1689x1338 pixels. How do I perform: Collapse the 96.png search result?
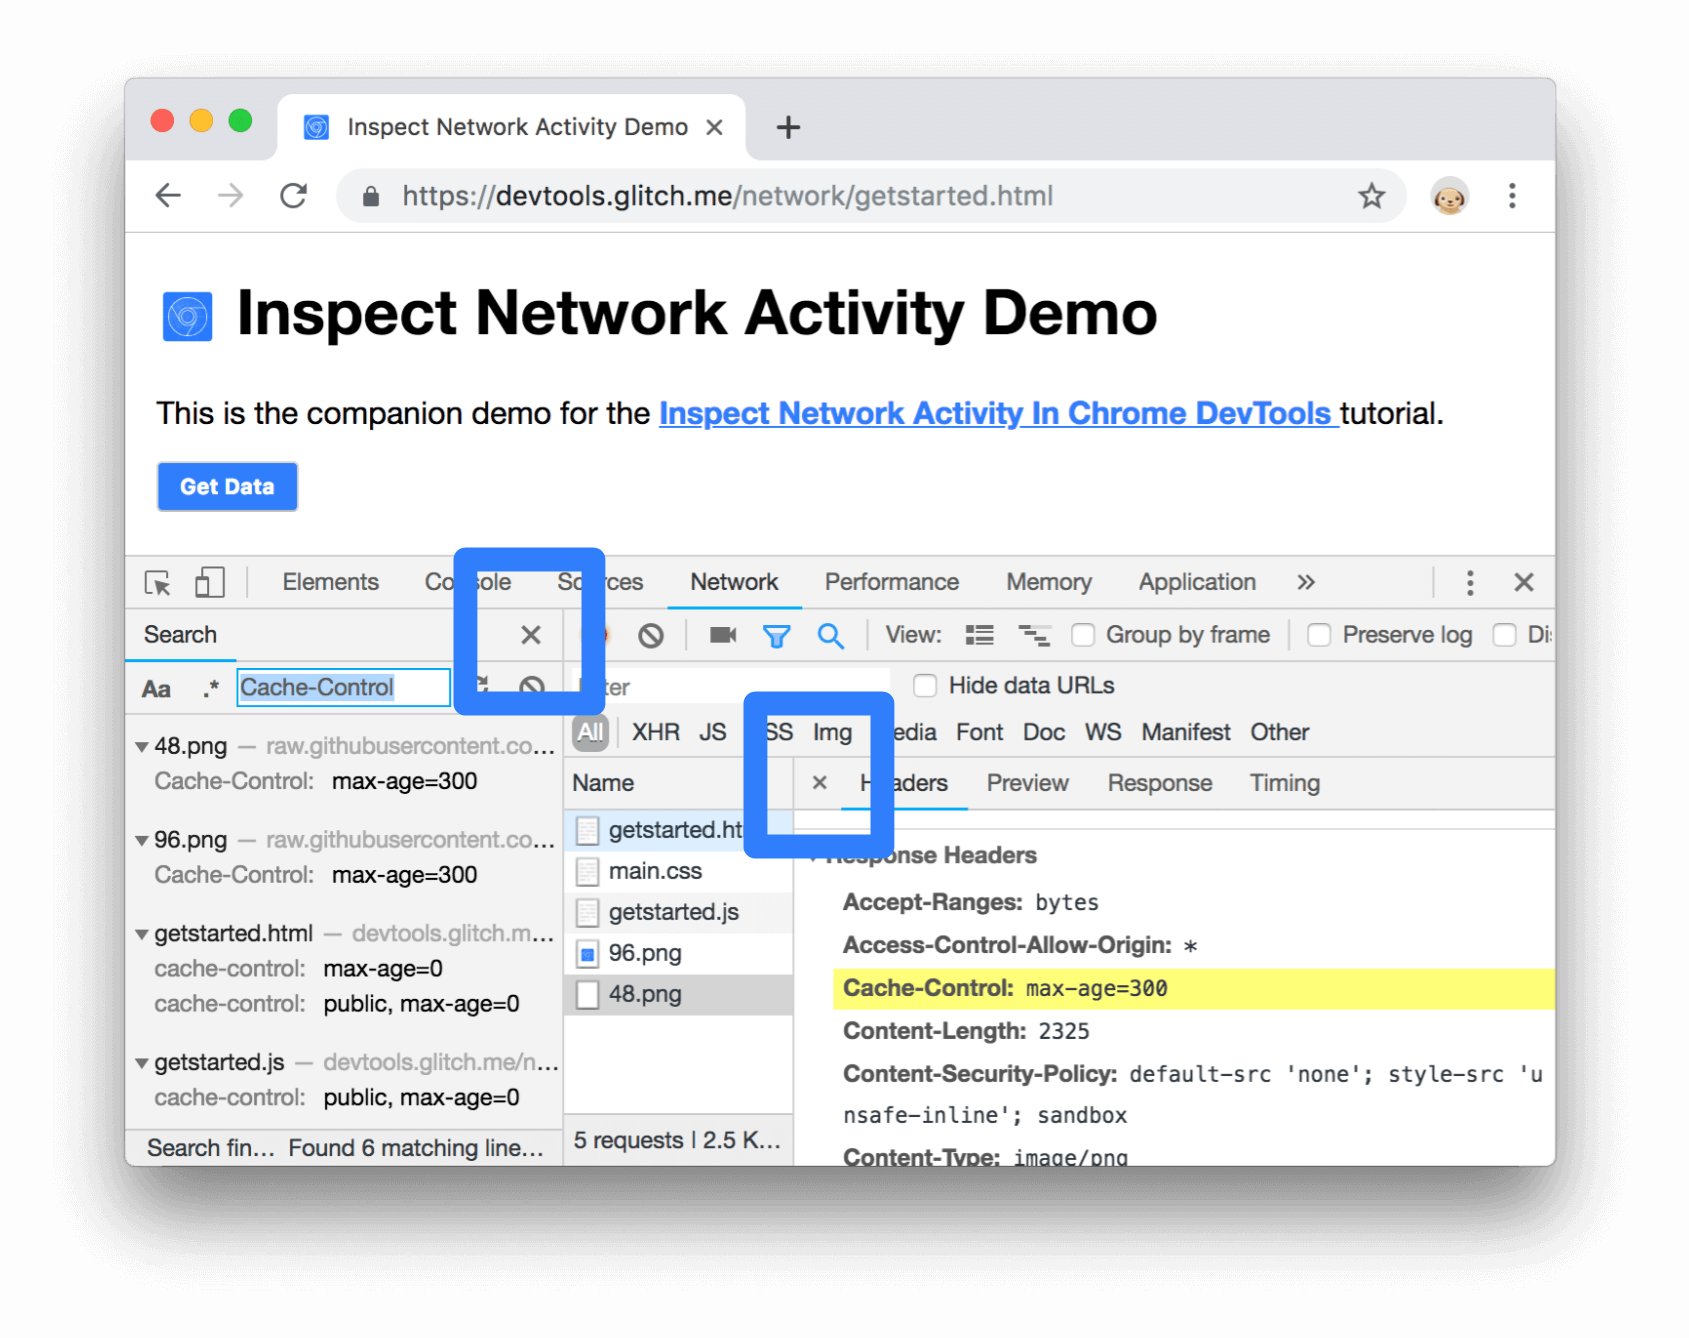coord(142,841)
